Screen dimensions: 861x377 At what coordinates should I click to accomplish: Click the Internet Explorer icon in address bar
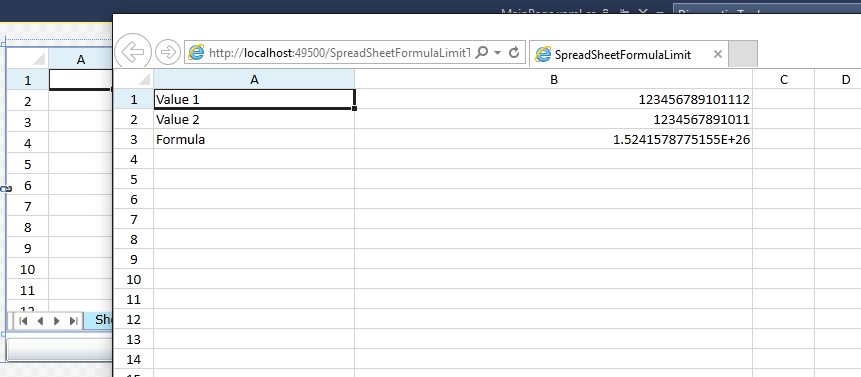click(x=196, y=53)
